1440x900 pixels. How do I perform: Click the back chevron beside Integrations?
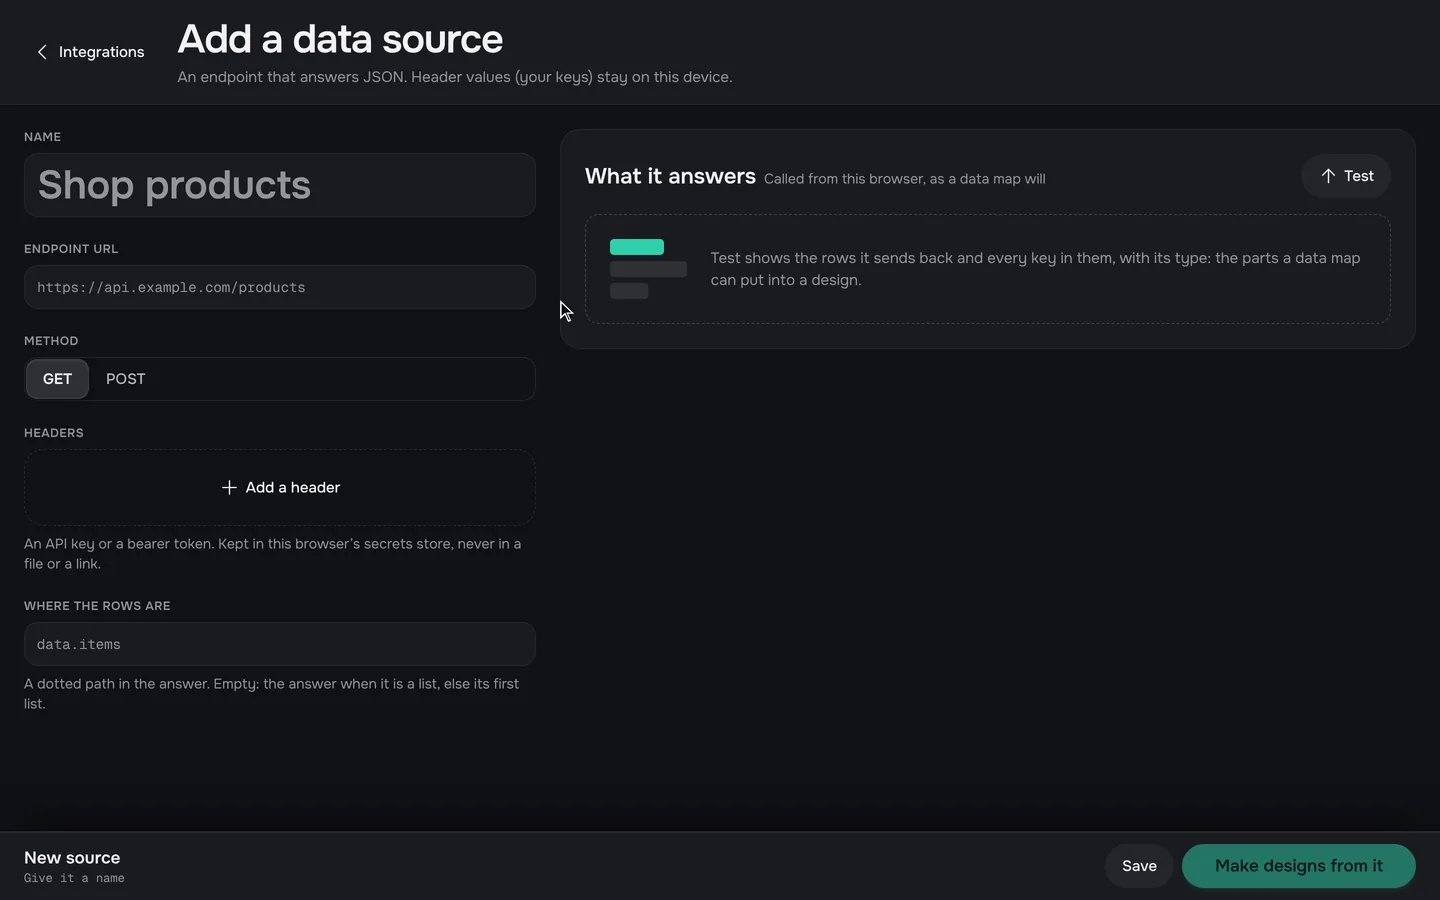point(42,52)
